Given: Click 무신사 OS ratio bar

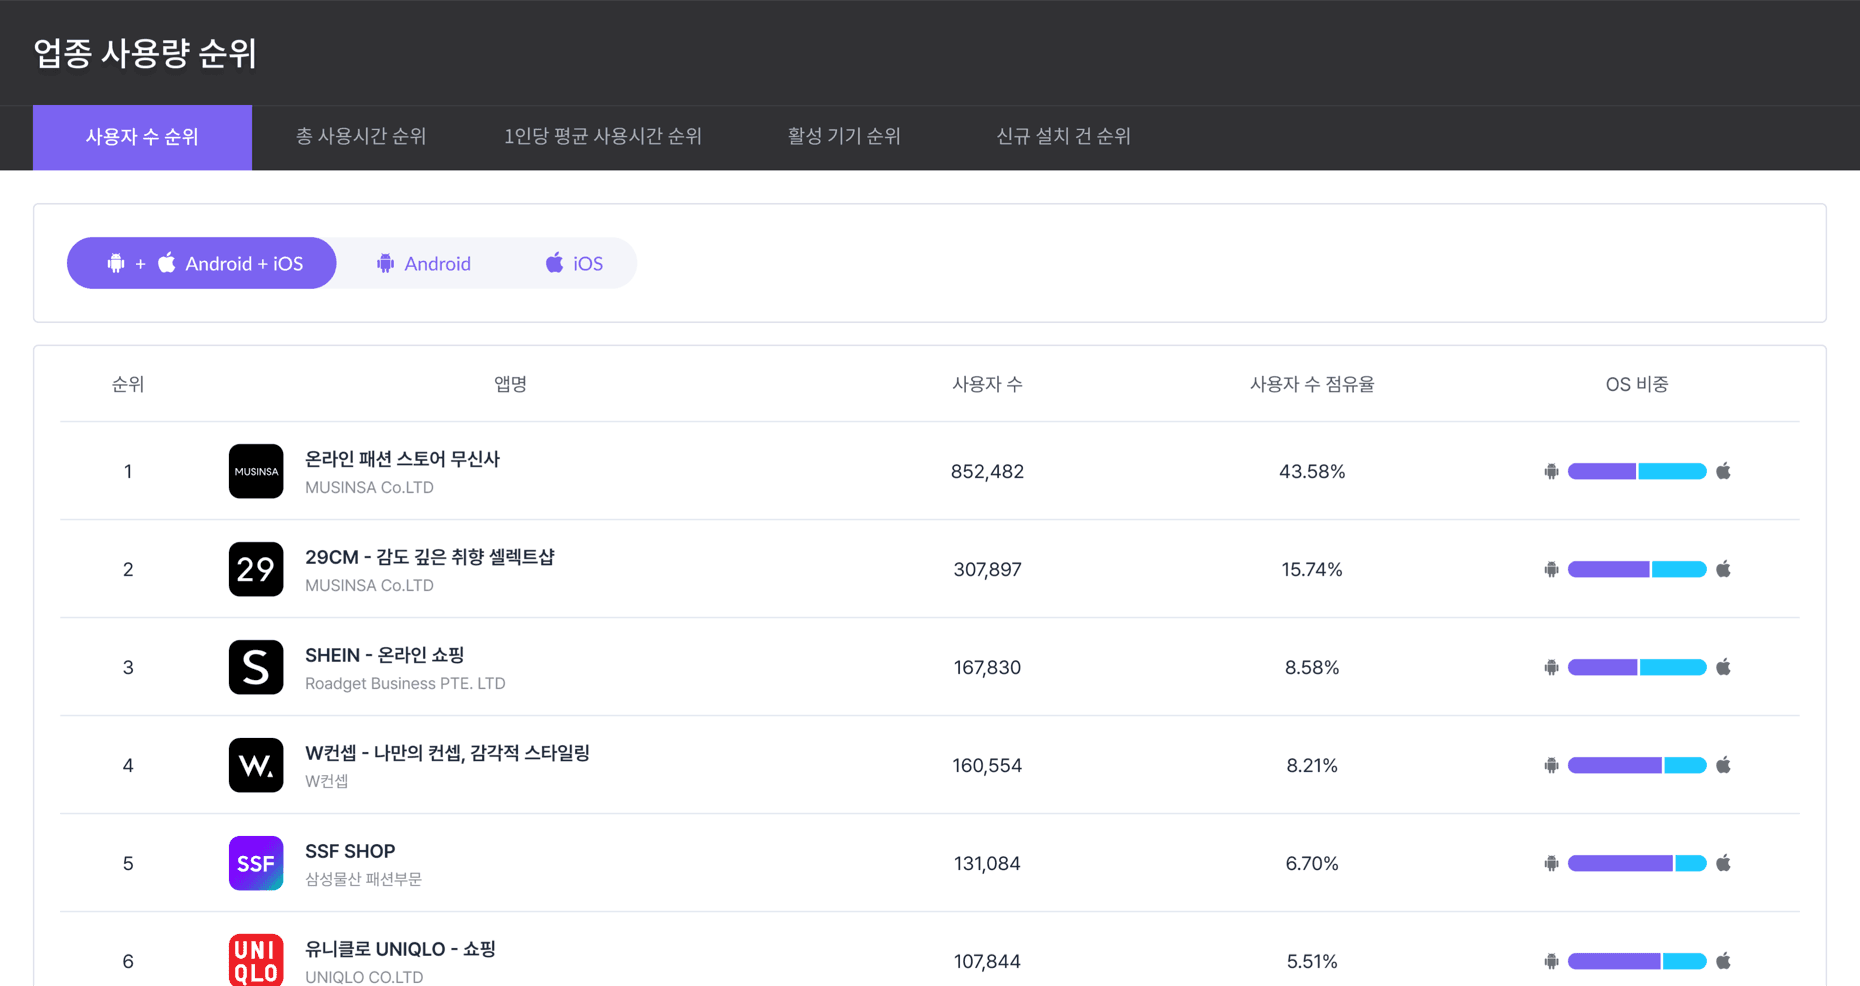Looking at the screenshot, I should point(1637,471).
